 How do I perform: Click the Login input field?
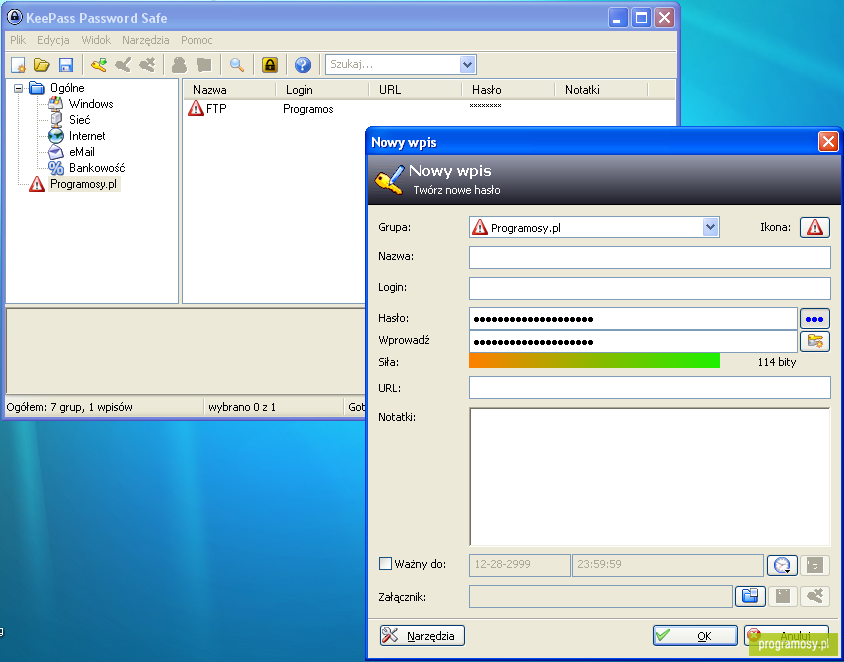tap(650, 288)
